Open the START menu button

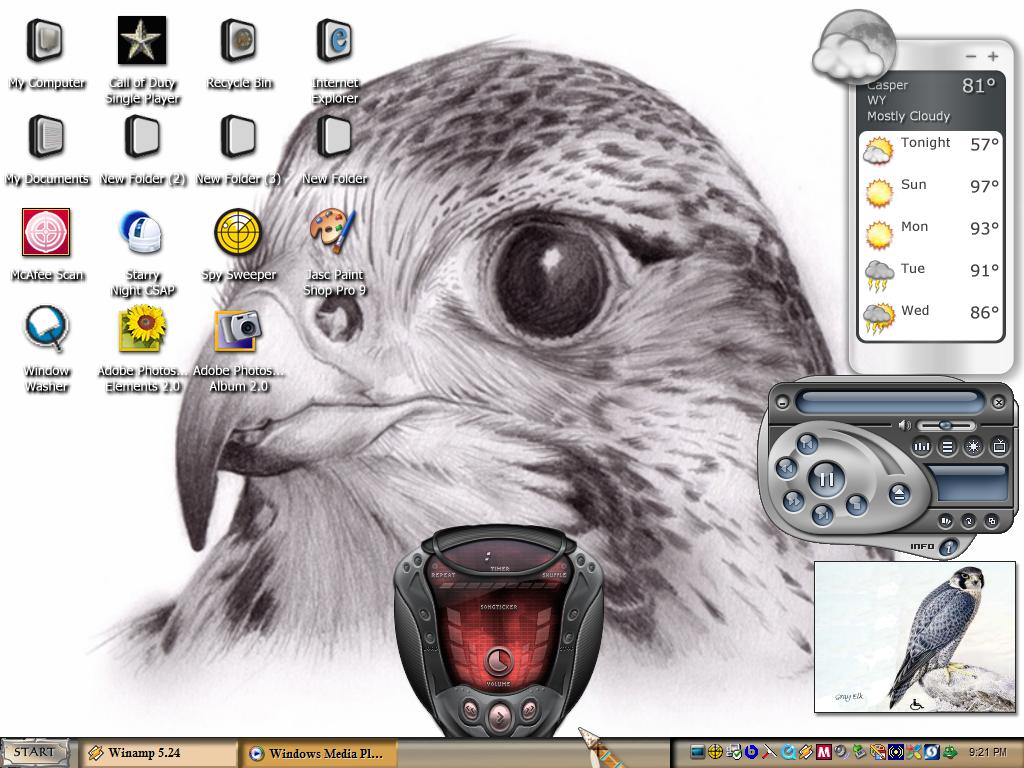point(35,752)
